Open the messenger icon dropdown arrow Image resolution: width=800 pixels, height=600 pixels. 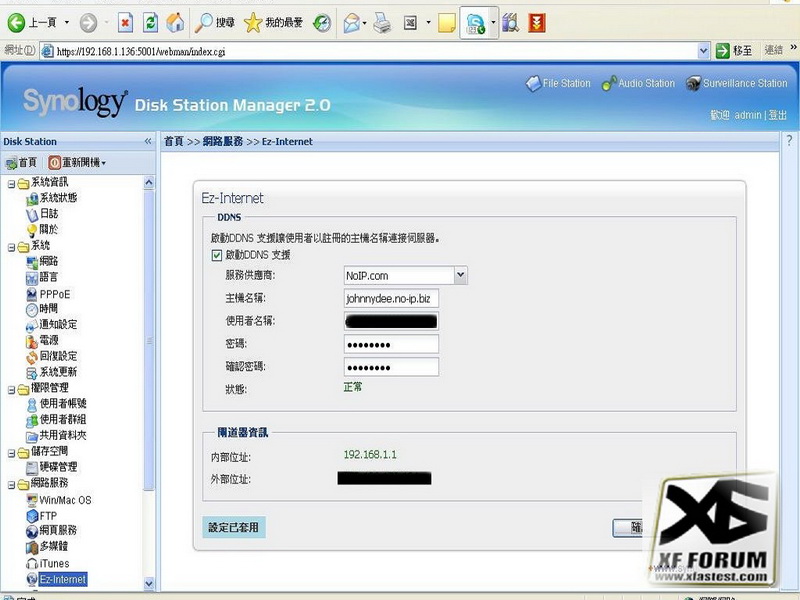point(493,22)
